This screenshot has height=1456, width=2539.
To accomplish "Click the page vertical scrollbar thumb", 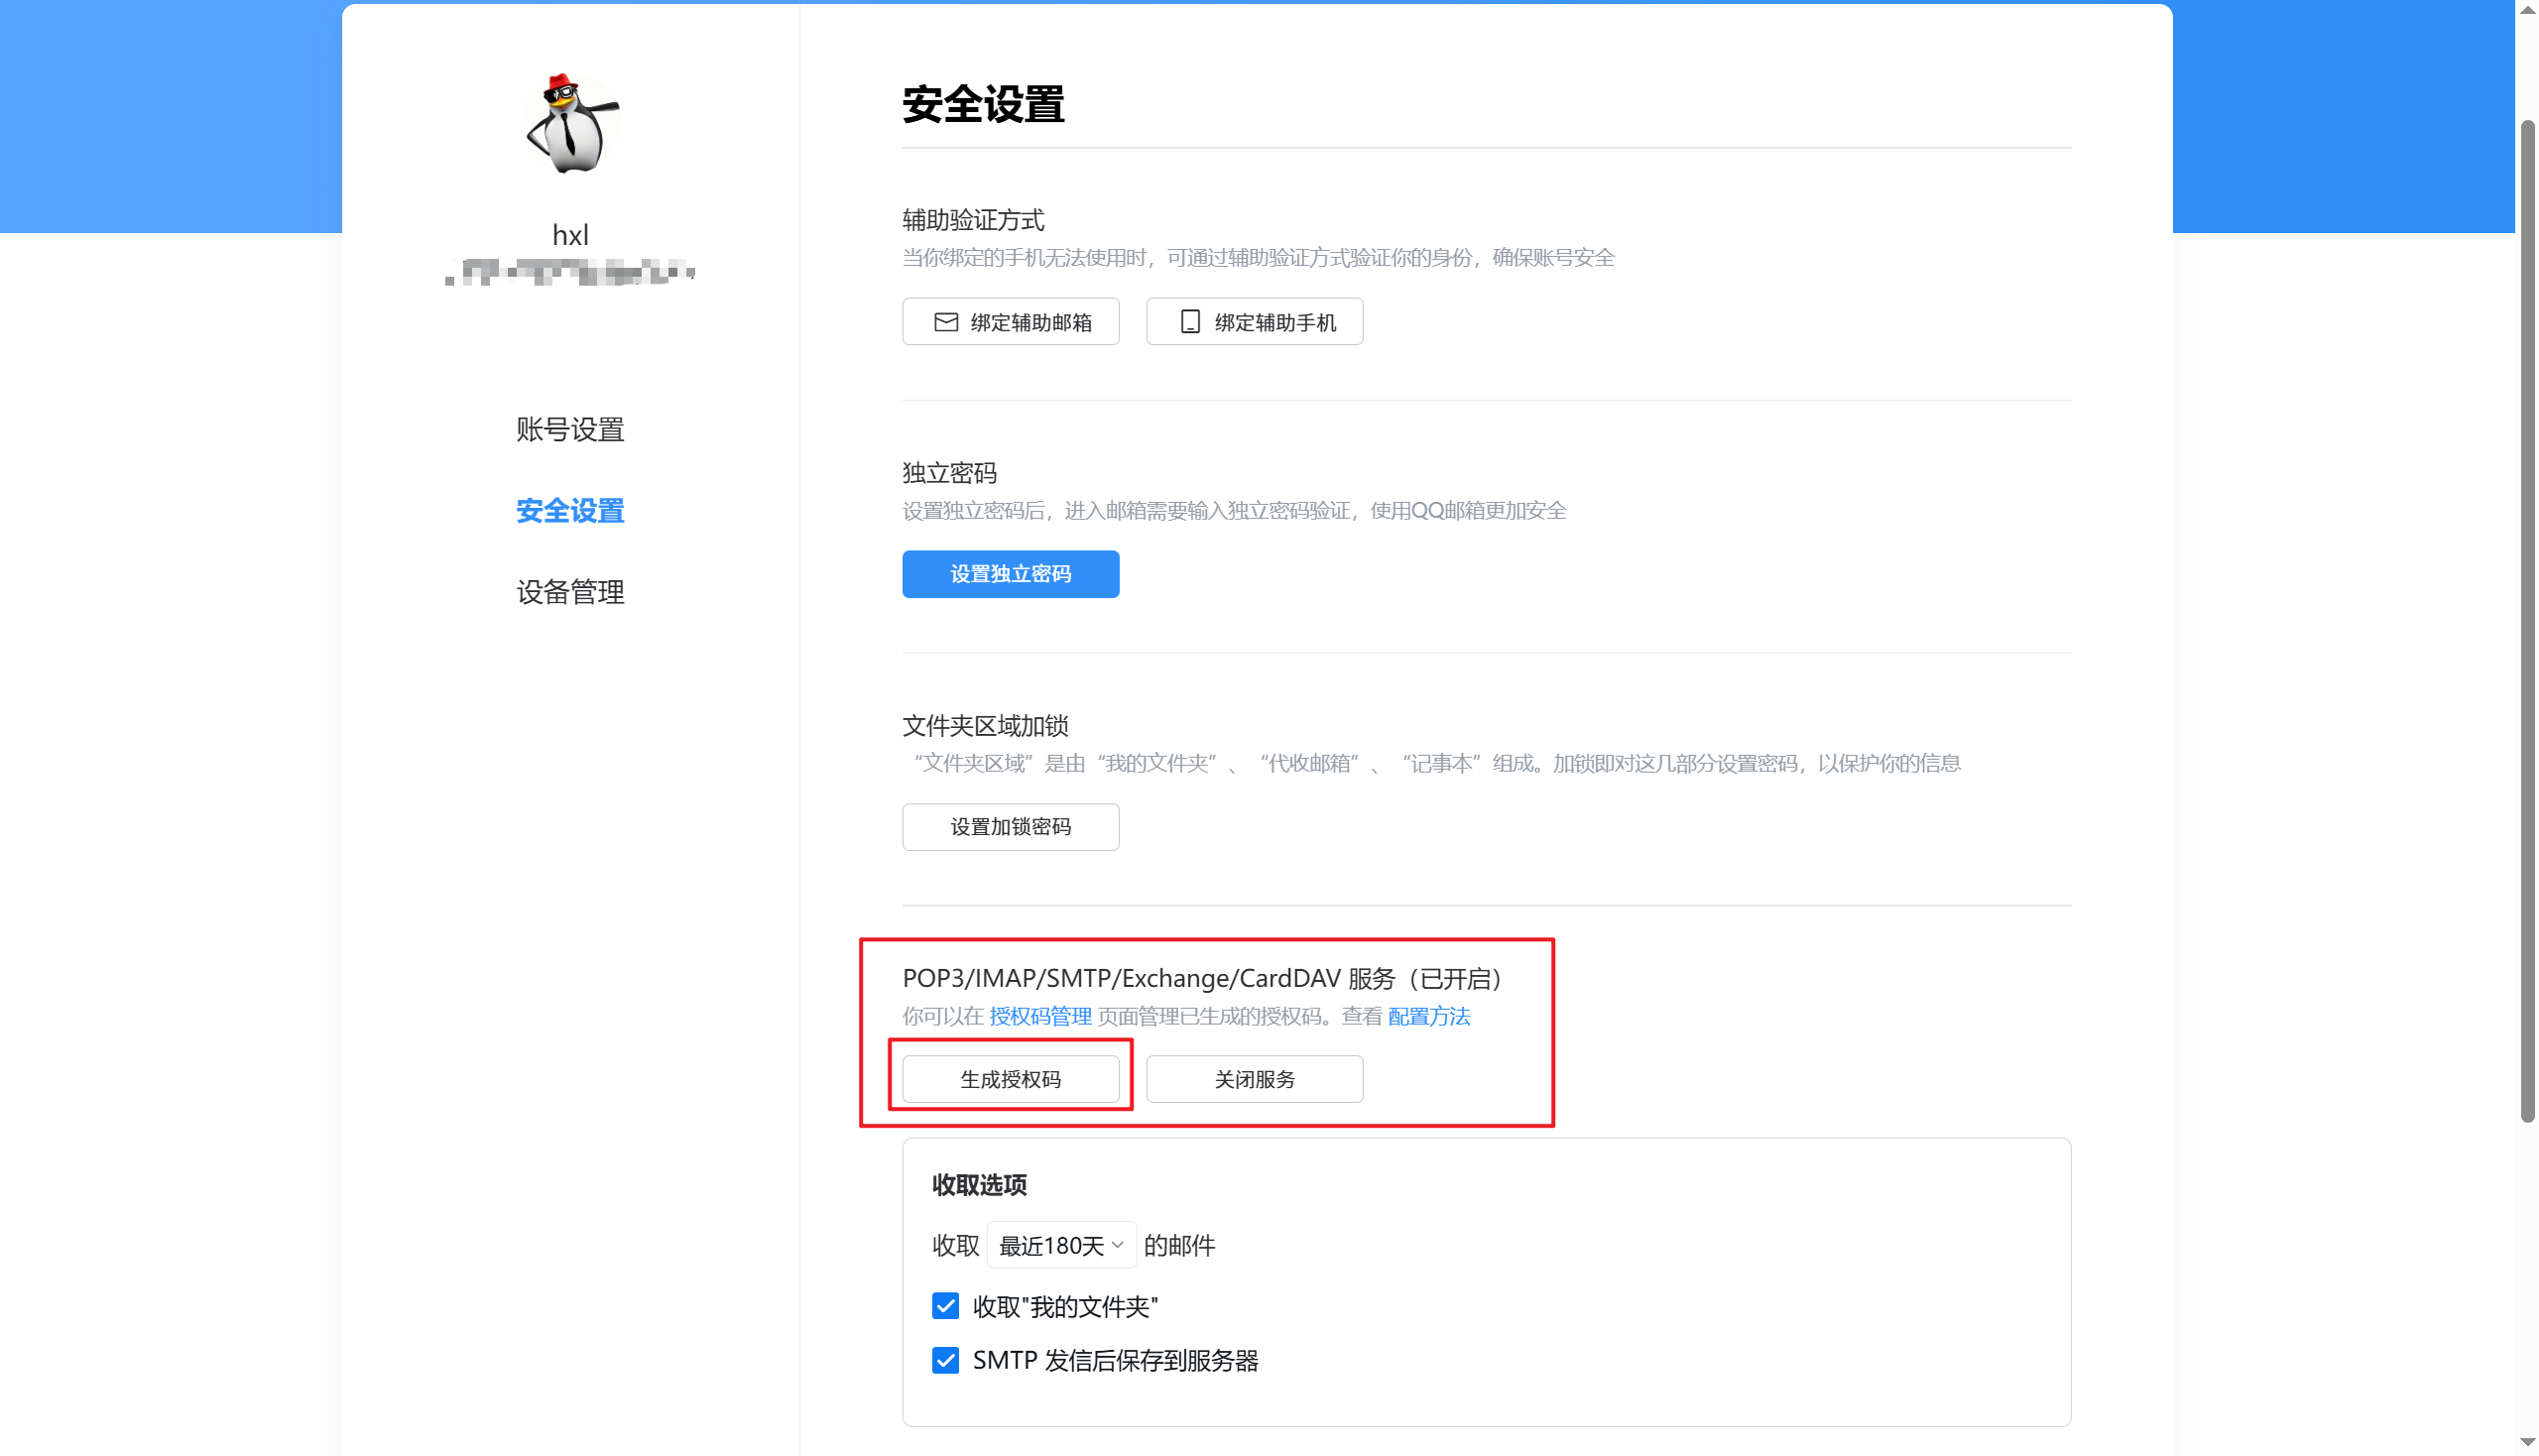I will [2527, 620].
